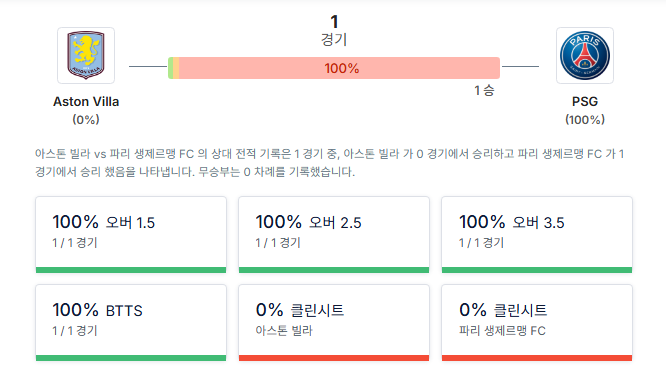The width and height of the screenshot is (666, 372).
Task: Select the 오버 3.5 stat card
Action: tap(537, 234)
